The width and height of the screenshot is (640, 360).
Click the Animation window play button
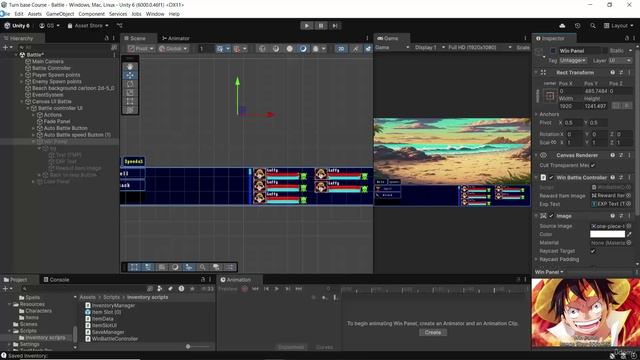[x=276, y=289]
